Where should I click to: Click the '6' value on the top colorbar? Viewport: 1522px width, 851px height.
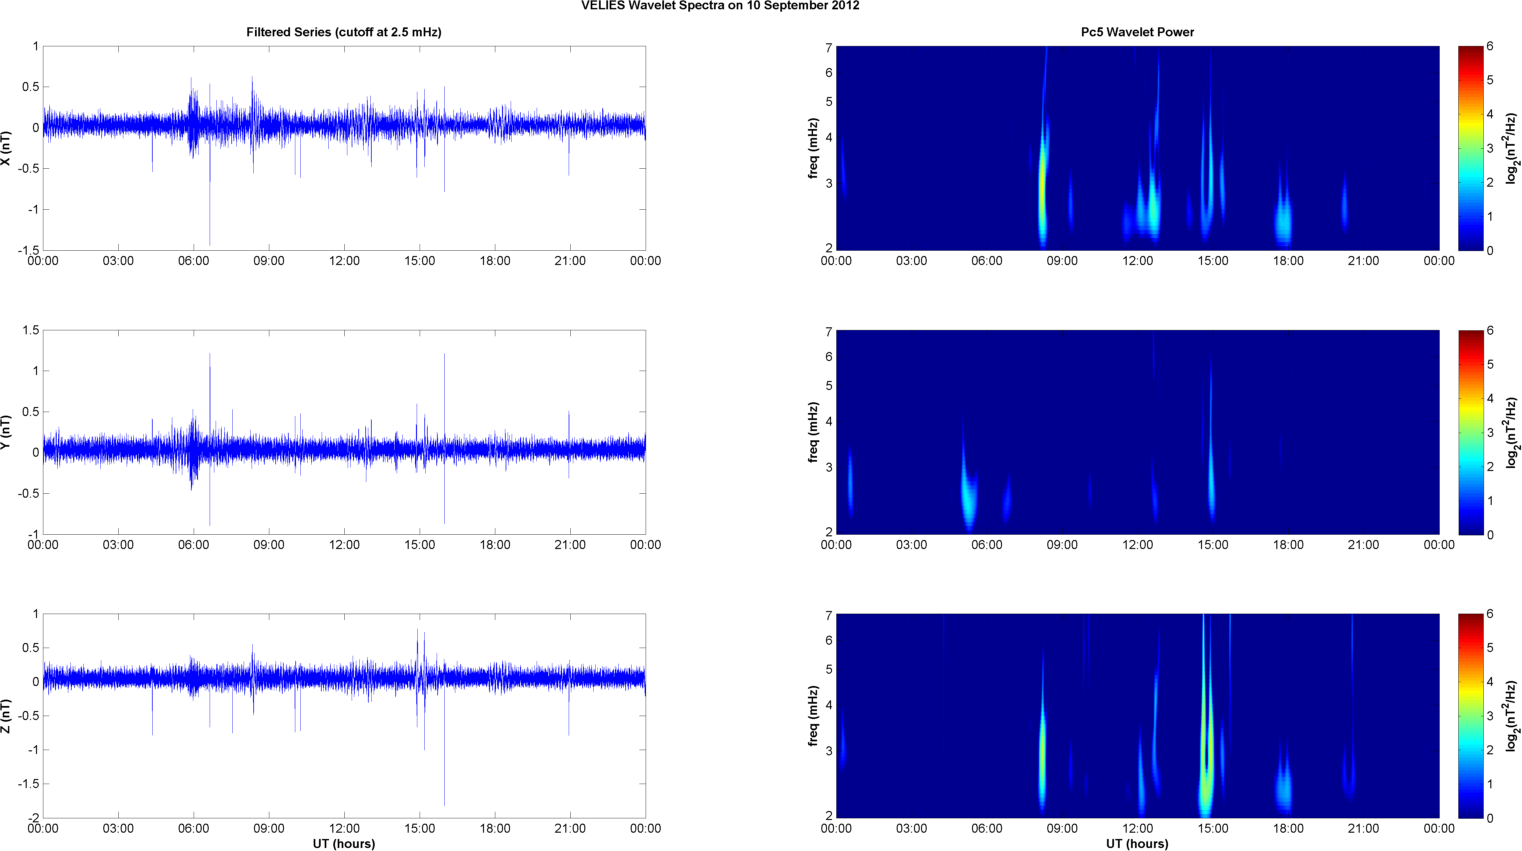pyautogui.click(x=1490, y=46)
